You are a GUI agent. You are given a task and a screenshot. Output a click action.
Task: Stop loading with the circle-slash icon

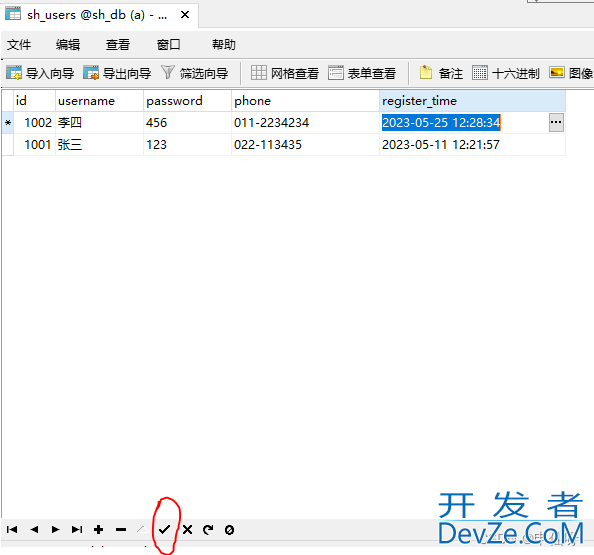point(229,530)
